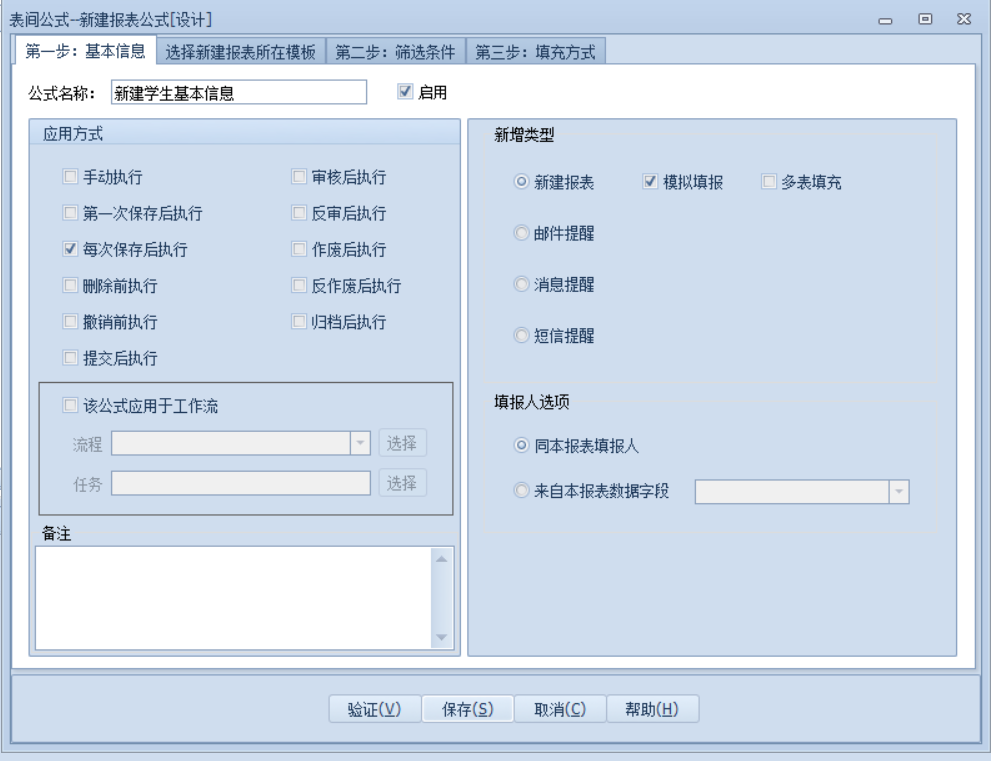This screenshot has height=761, width=991.
Task: Uncheck 每次保存后执行 option
Action: pos(71,250)
